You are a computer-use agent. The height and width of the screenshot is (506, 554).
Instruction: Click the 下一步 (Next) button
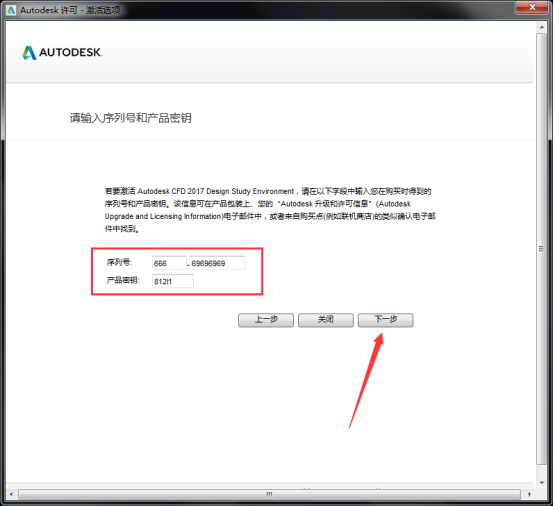pyautogui.click(x=385, y=320)
